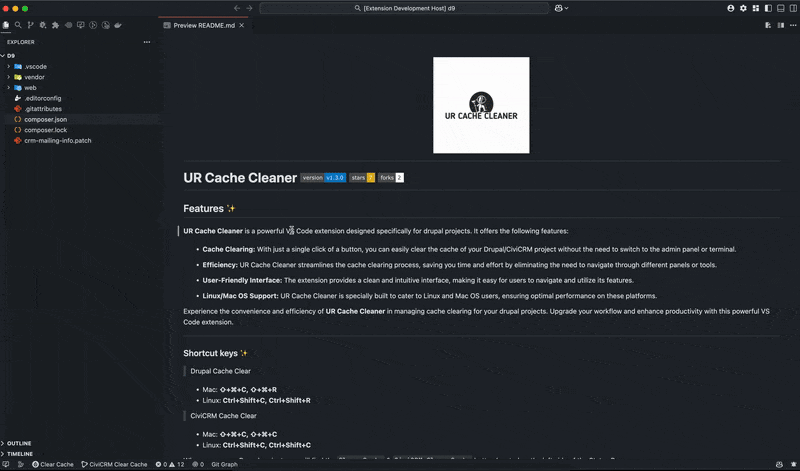Toggle the primary side bar visibility
Screen dimensions: 800x471
[x=768, y=8]
